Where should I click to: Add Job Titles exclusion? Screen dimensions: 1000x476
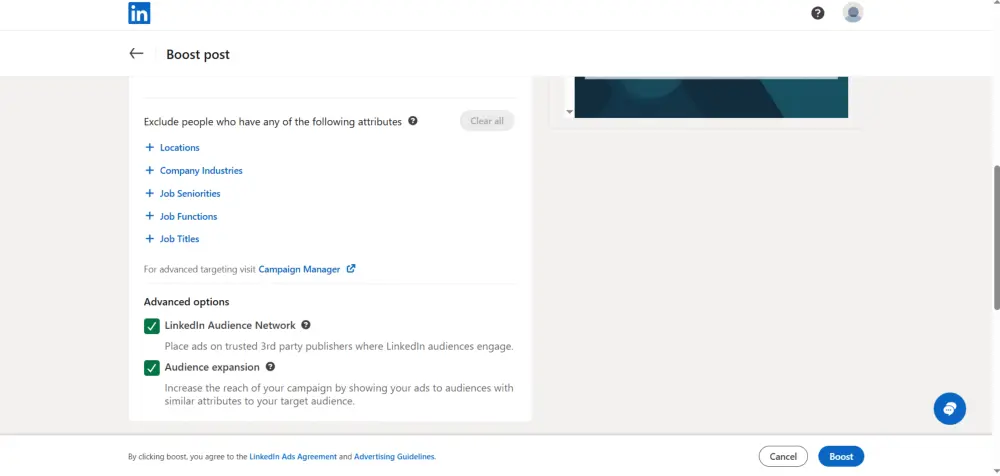pos(180,239)
